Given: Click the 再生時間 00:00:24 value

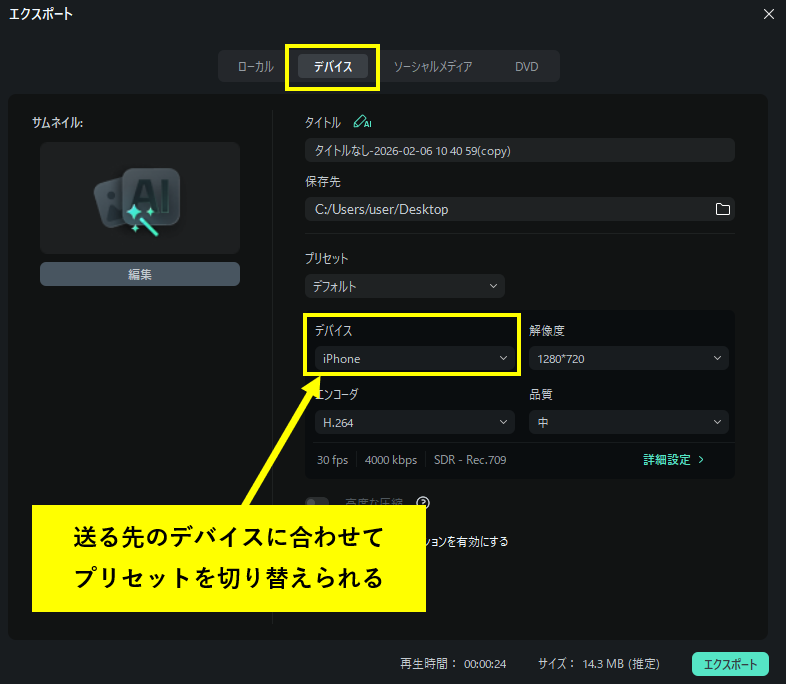Looking at the screenshot, I should pos(485,664).
